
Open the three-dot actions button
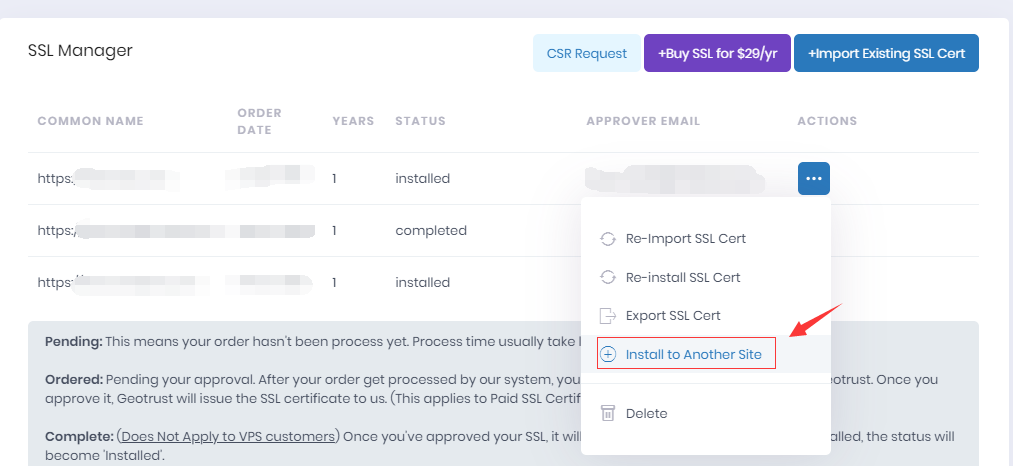(x=814, y=178)
